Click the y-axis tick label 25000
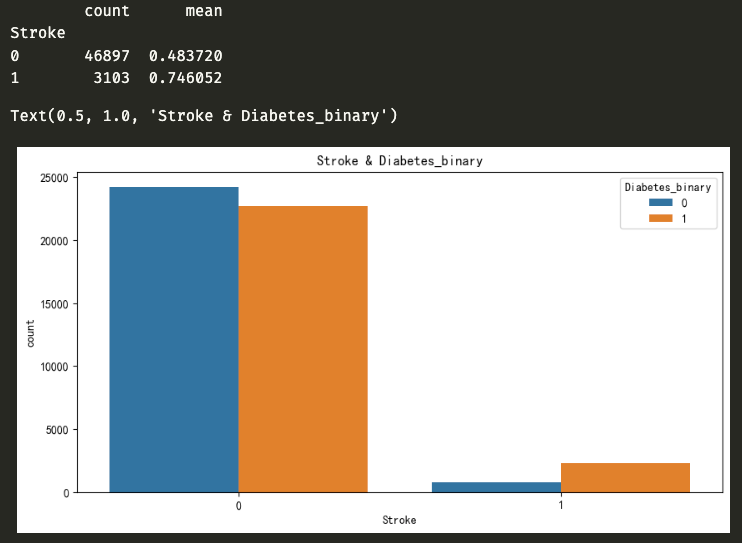Viewport: 742px width, 543px height. point(54,178)
